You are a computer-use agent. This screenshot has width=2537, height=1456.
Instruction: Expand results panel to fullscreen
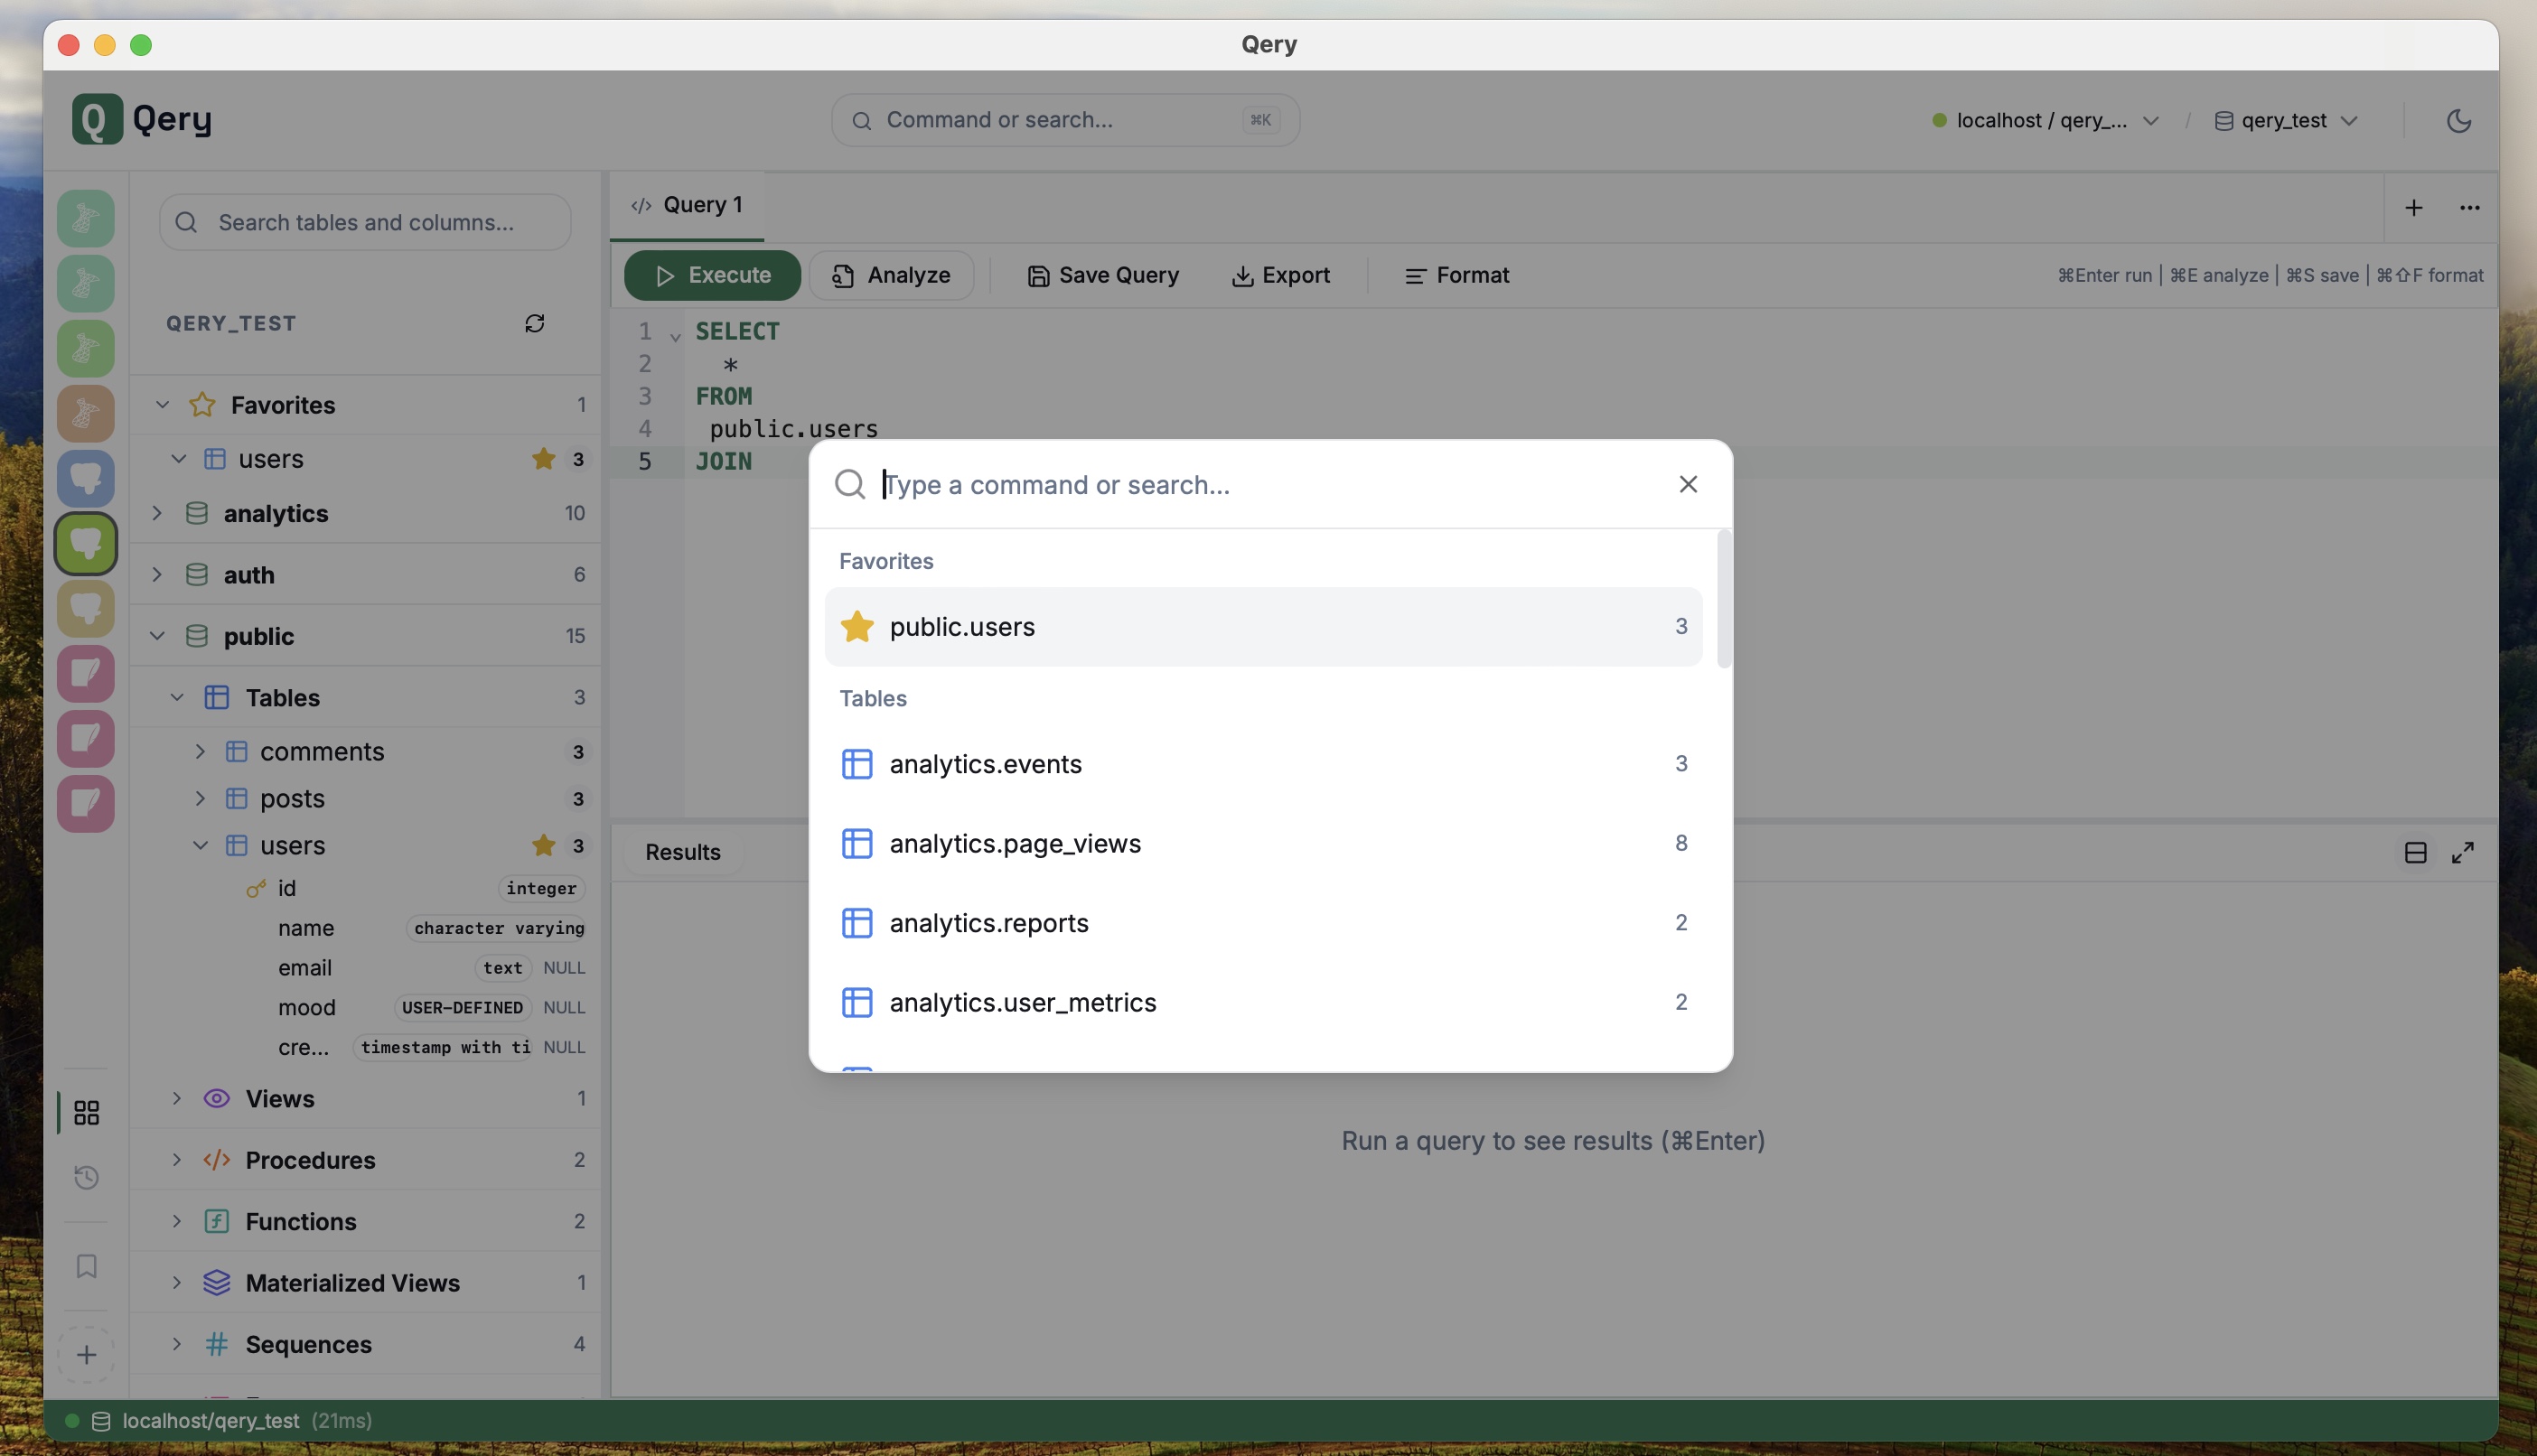tap(2463, 852)
